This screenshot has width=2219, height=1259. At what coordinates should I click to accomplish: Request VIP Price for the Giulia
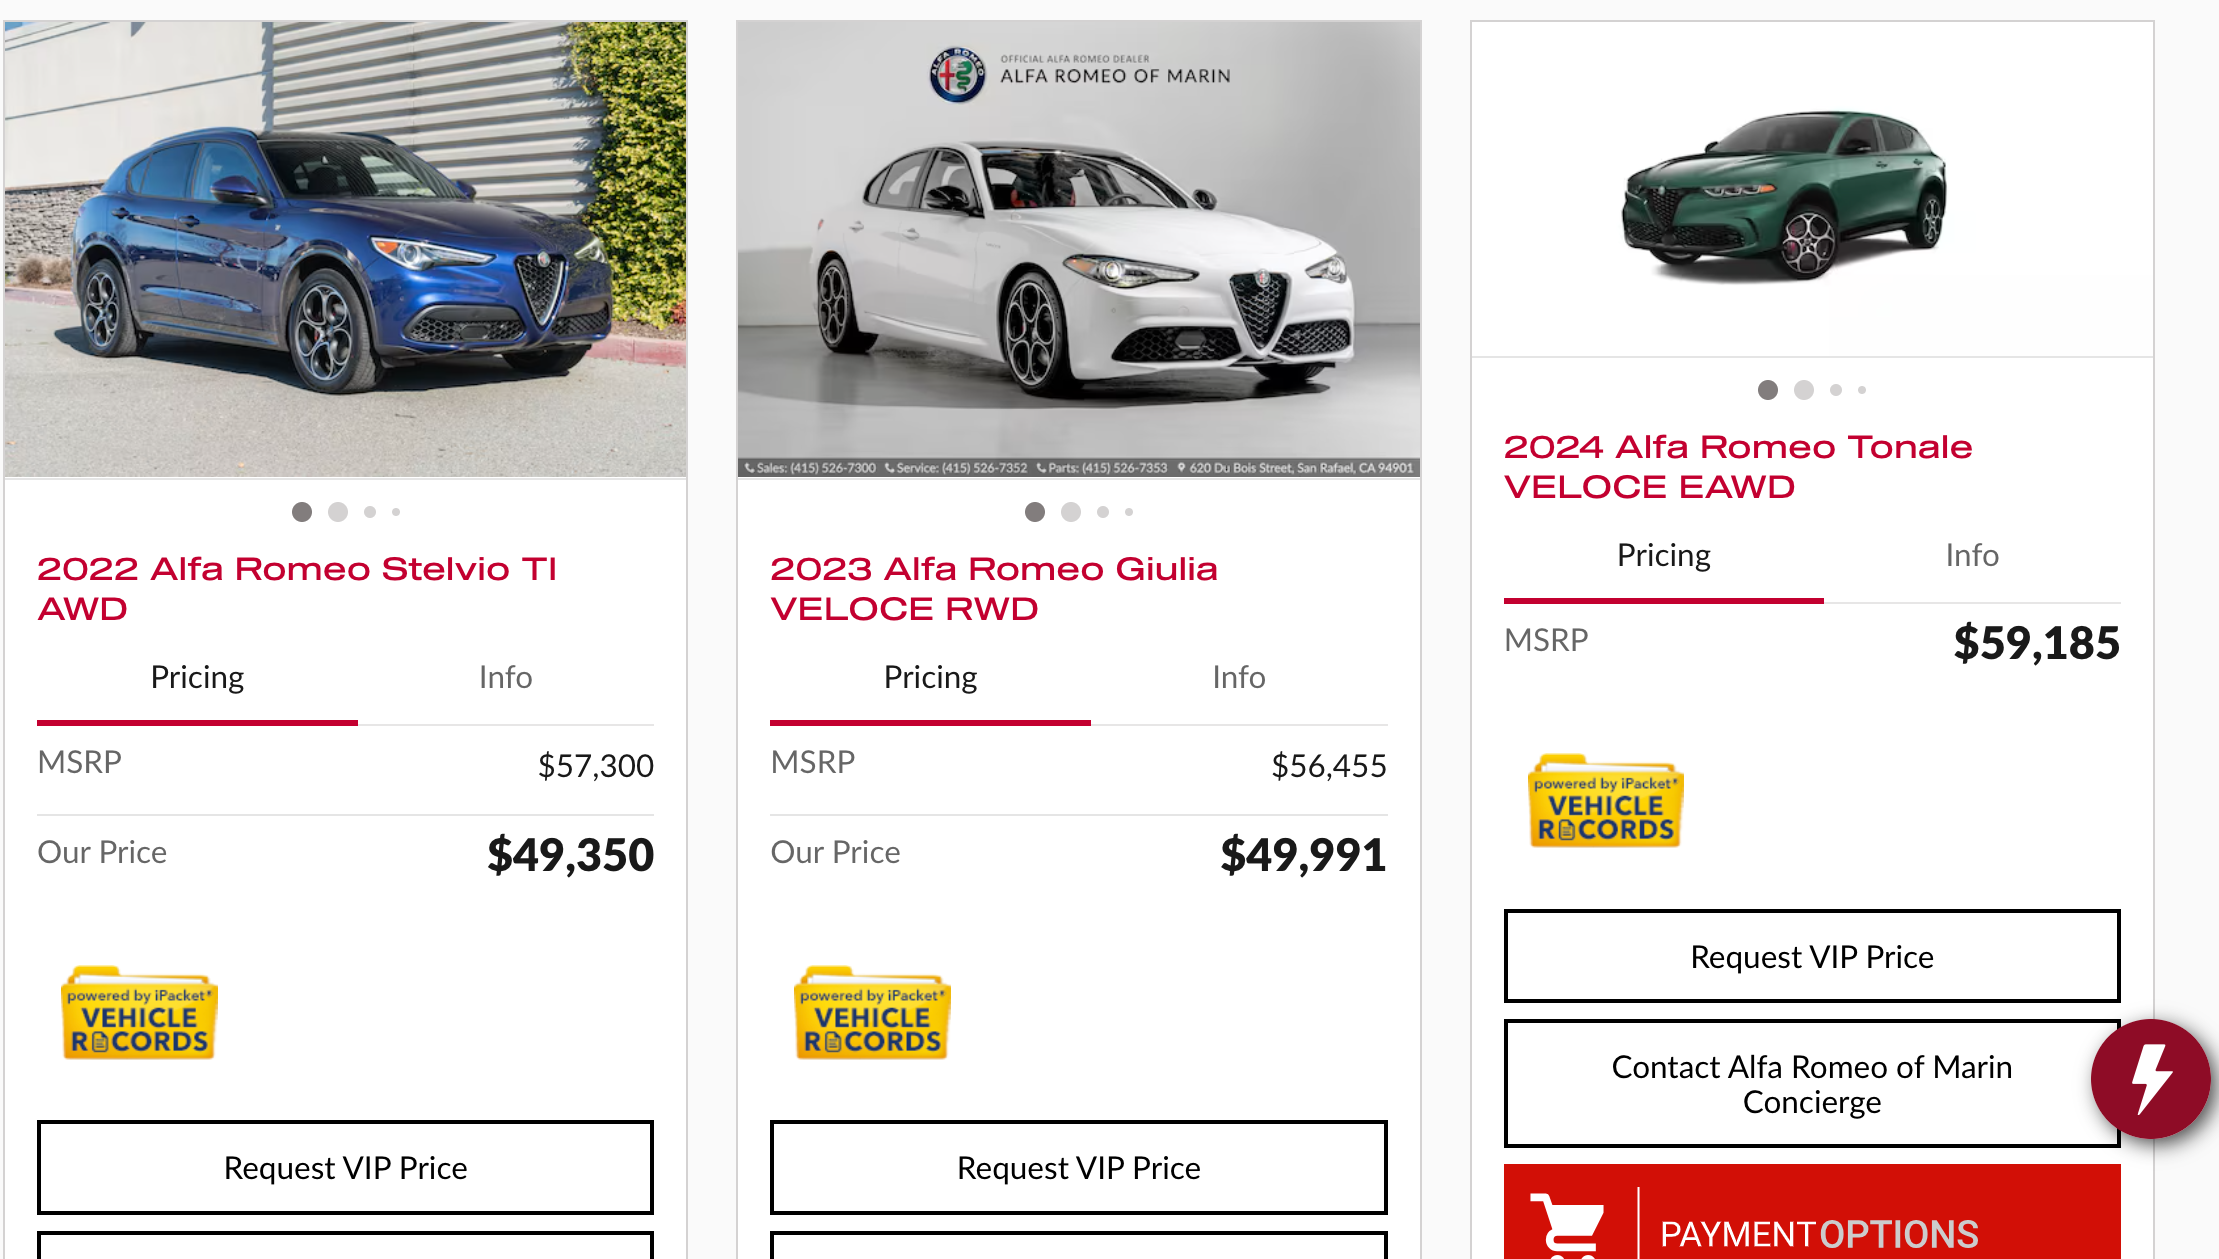tap(1078, 1167)
